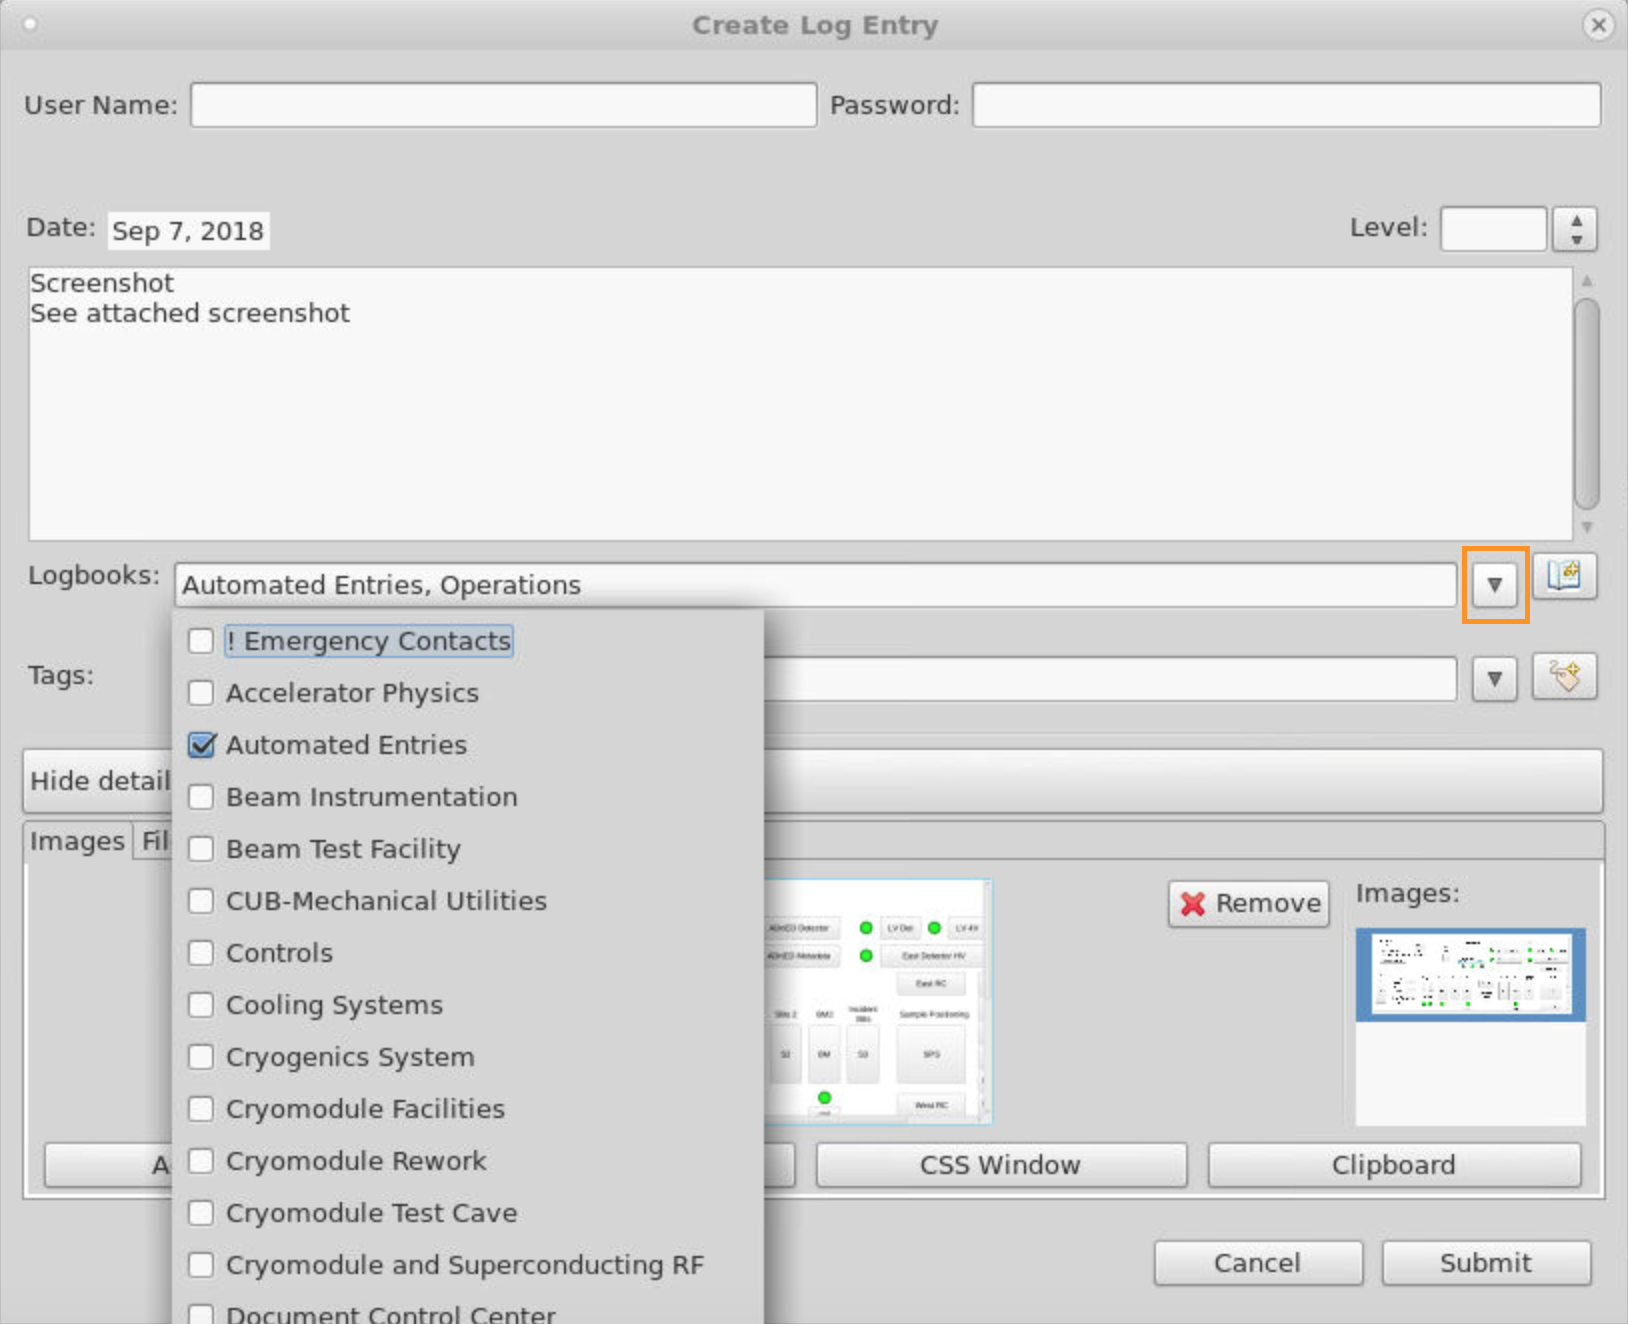This screenshot has height=1324, width=1628.
Task: Check the Cryomodule Test Cave logbook
Action: (x=201, y=1213)
